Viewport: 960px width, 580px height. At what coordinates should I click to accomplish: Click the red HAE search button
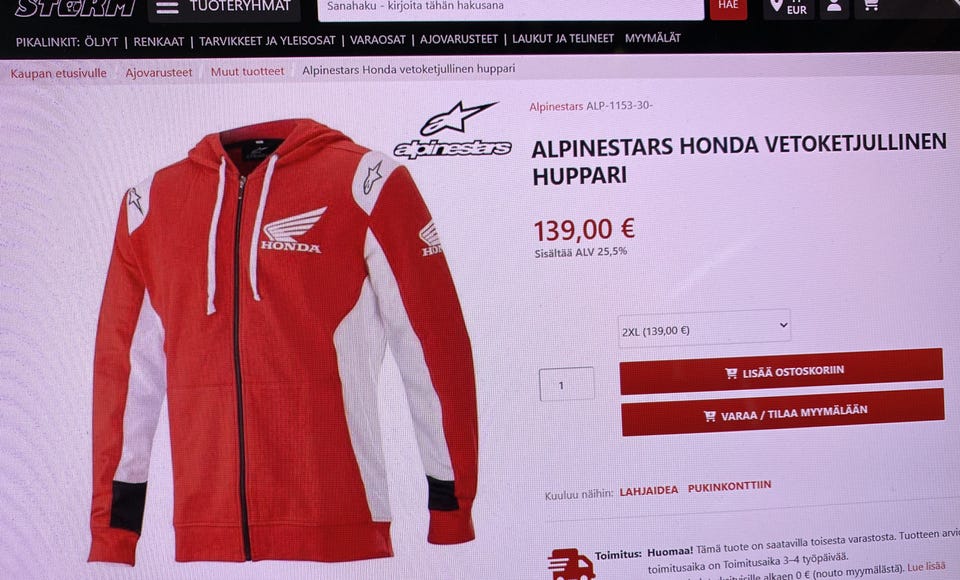728,7
